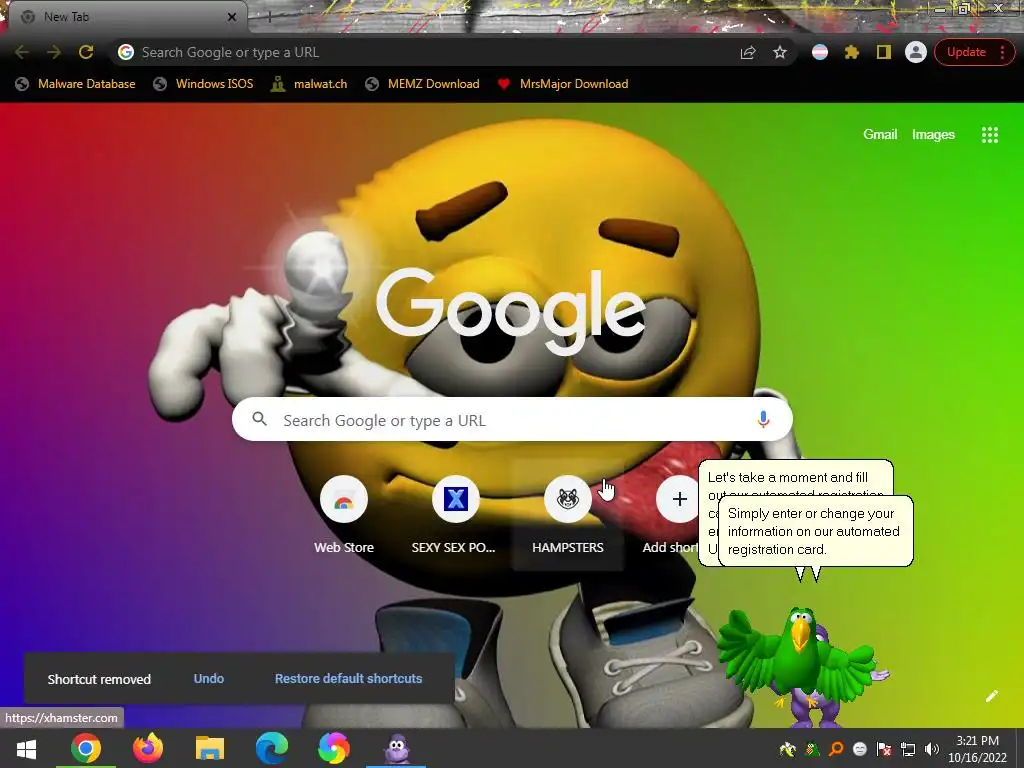Select the New Tab tab
1024x768 pixels.
pos(124,17)
